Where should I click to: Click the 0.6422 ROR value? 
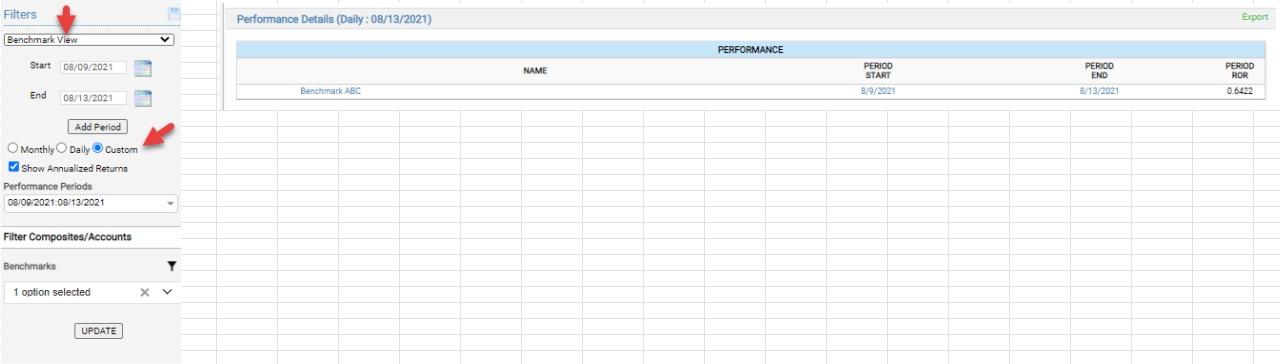[1239, 91]
